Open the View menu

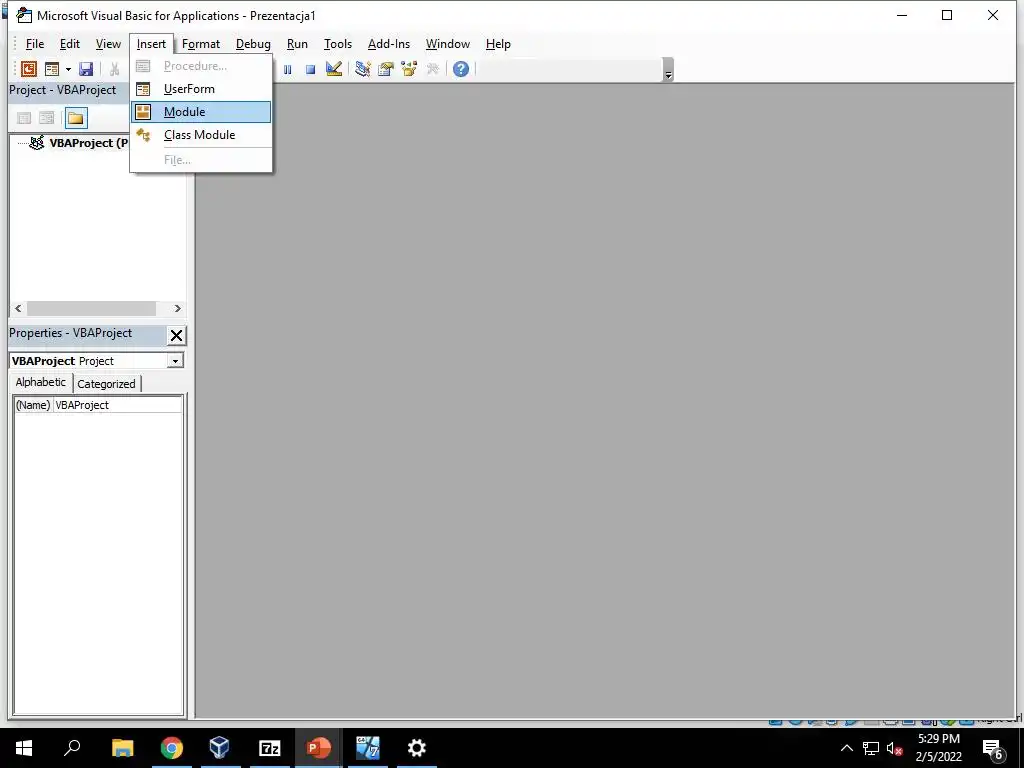108,44
